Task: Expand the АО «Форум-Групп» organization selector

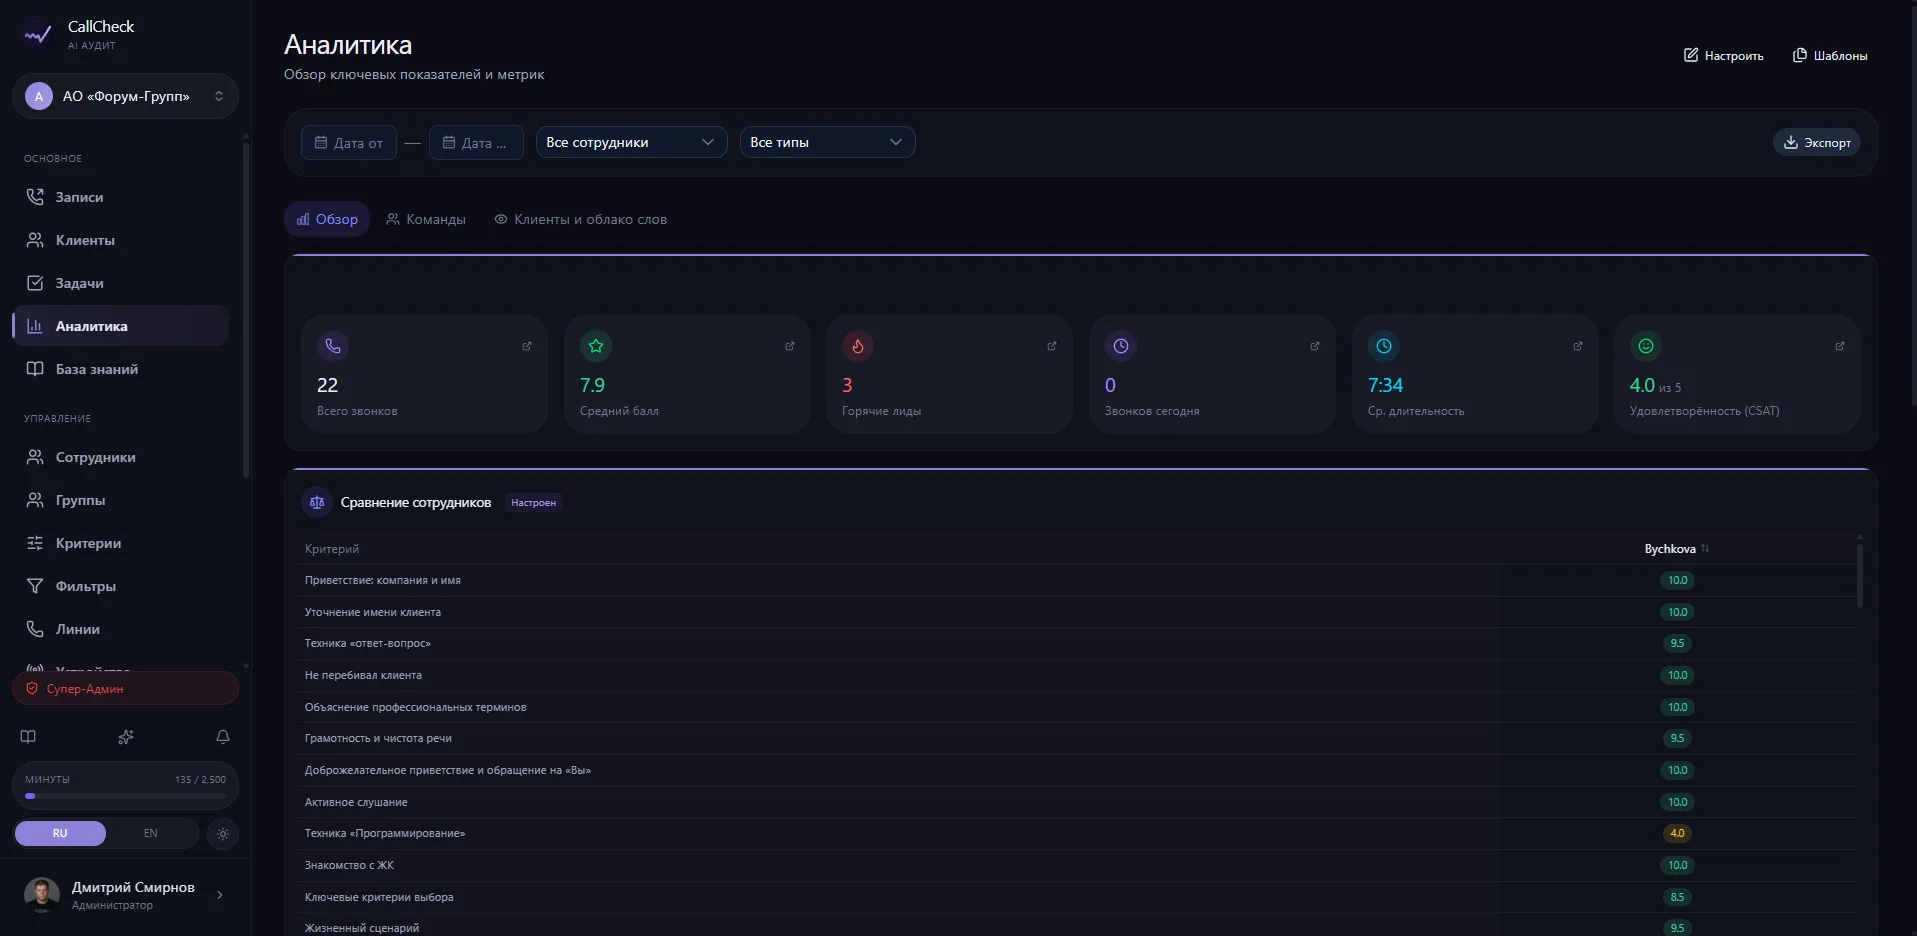Action: (x=125, y=96)
